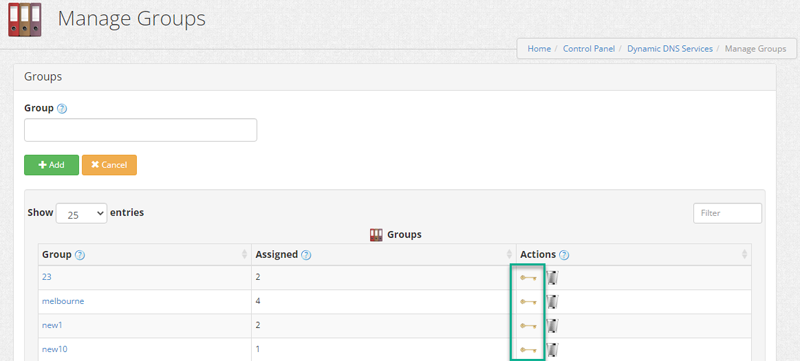Screen dimensions: 800x361
Task: Open the new1 group link
Action: pos(52,325)
